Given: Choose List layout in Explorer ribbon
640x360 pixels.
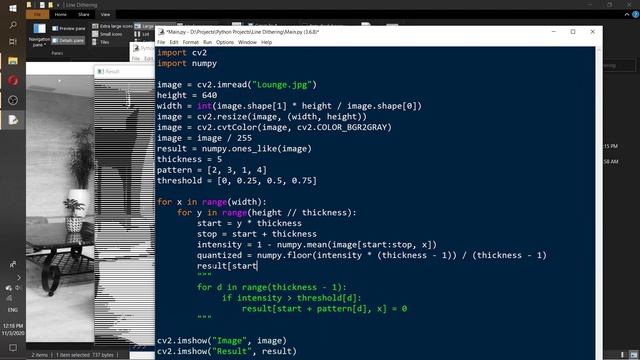Looking at the screenshot, I should click(x=142, y=34).
